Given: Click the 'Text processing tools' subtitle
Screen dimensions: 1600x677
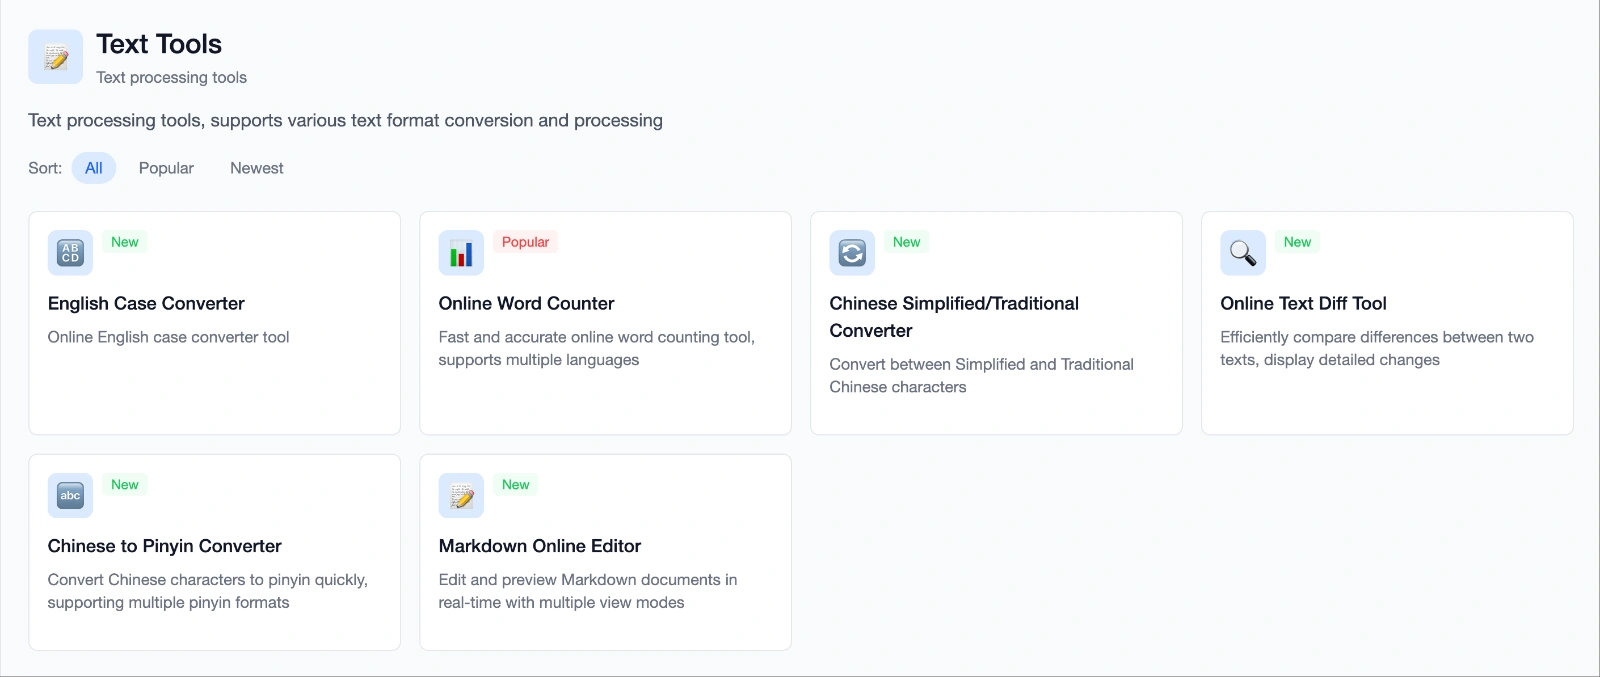Looking at the screenshot, I should point(171,78).
